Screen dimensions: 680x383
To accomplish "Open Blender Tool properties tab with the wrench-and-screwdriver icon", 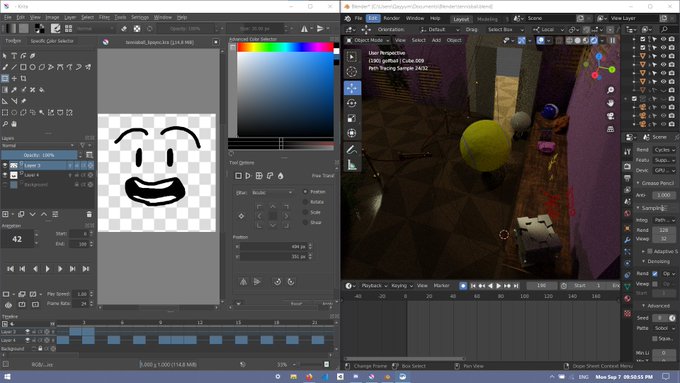I will 628,152.
